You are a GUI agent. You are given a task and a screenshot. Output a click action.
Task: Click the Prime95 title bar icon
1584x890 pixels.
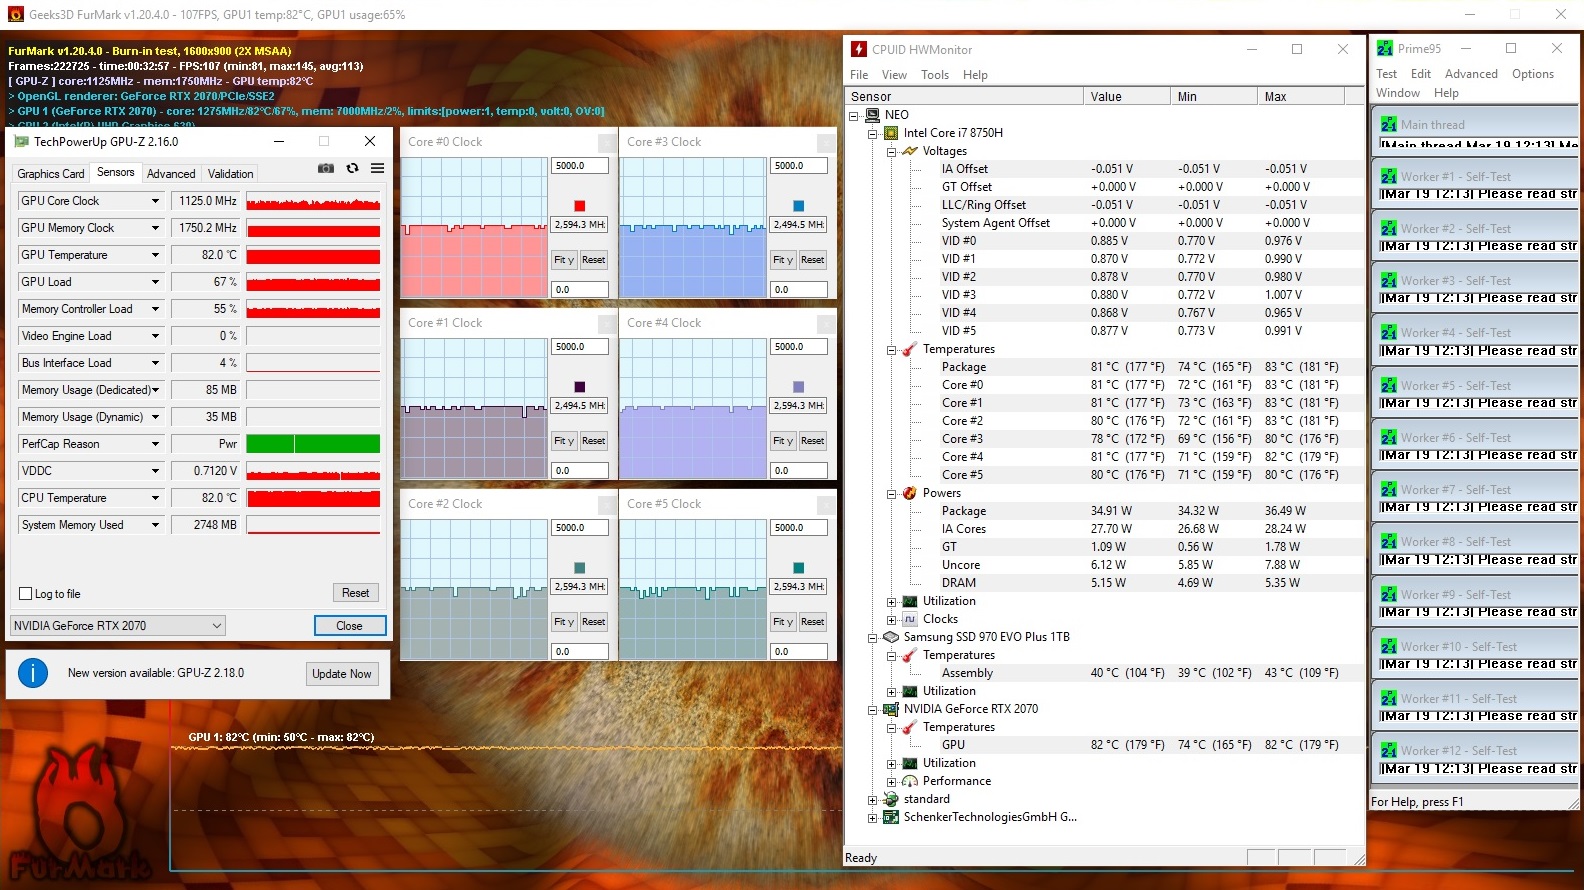1385,48
